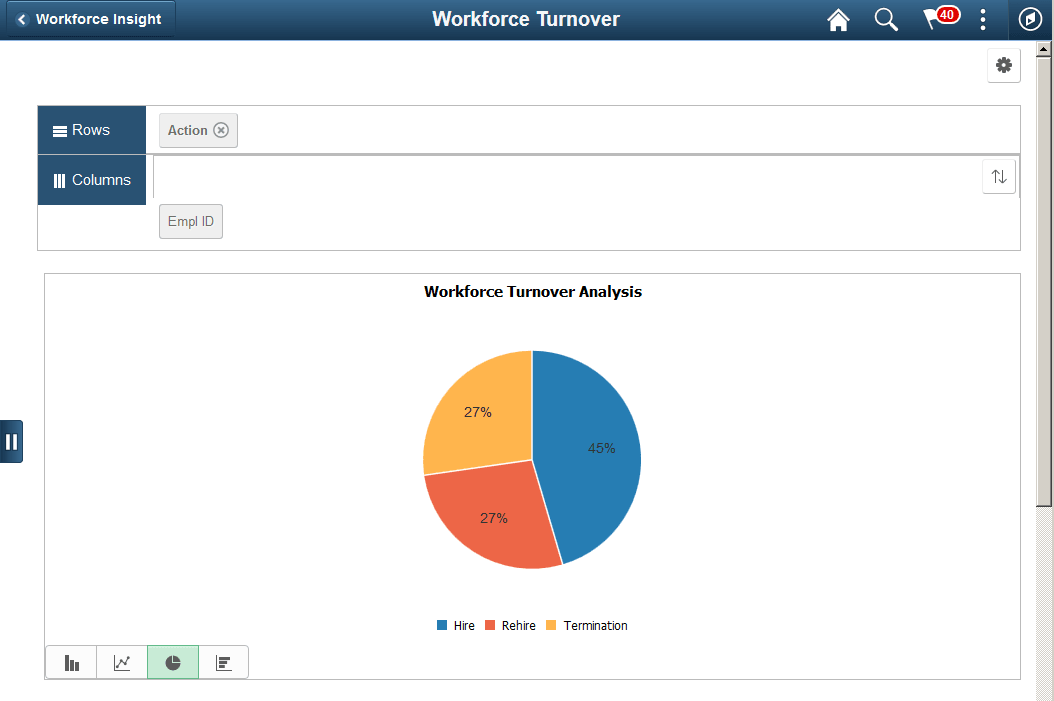Switch the chart to bar chart view
Viewport: 1054px width, 701px height.
click(70, 661)
